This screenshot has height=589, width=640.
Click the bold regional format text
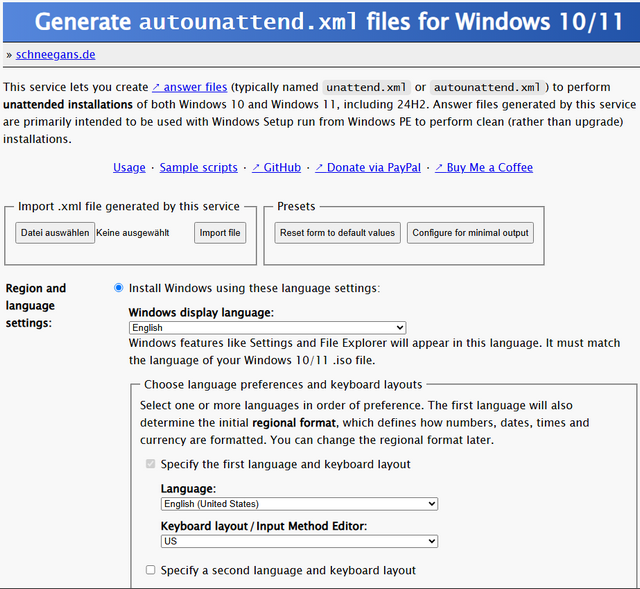coord(294,423)
